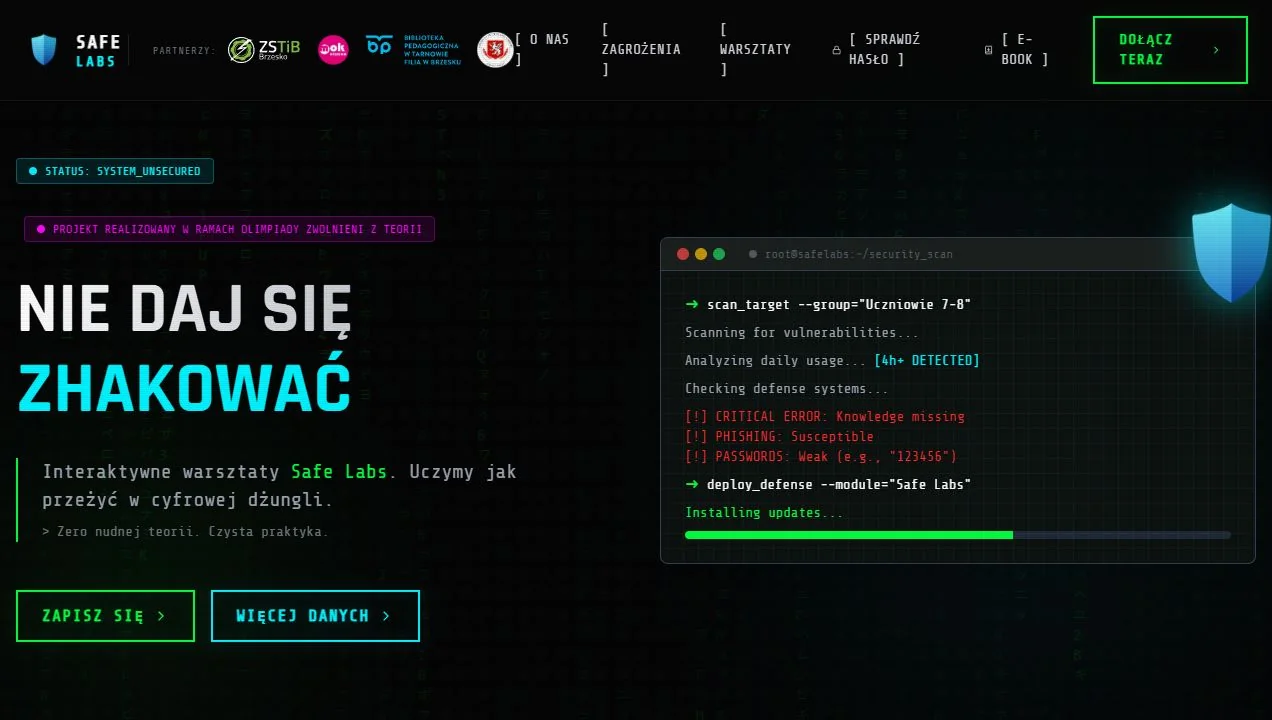Click the yellow terminal window dot
Viewport: 1272px width, 720px height.
(x=701, y=254)
